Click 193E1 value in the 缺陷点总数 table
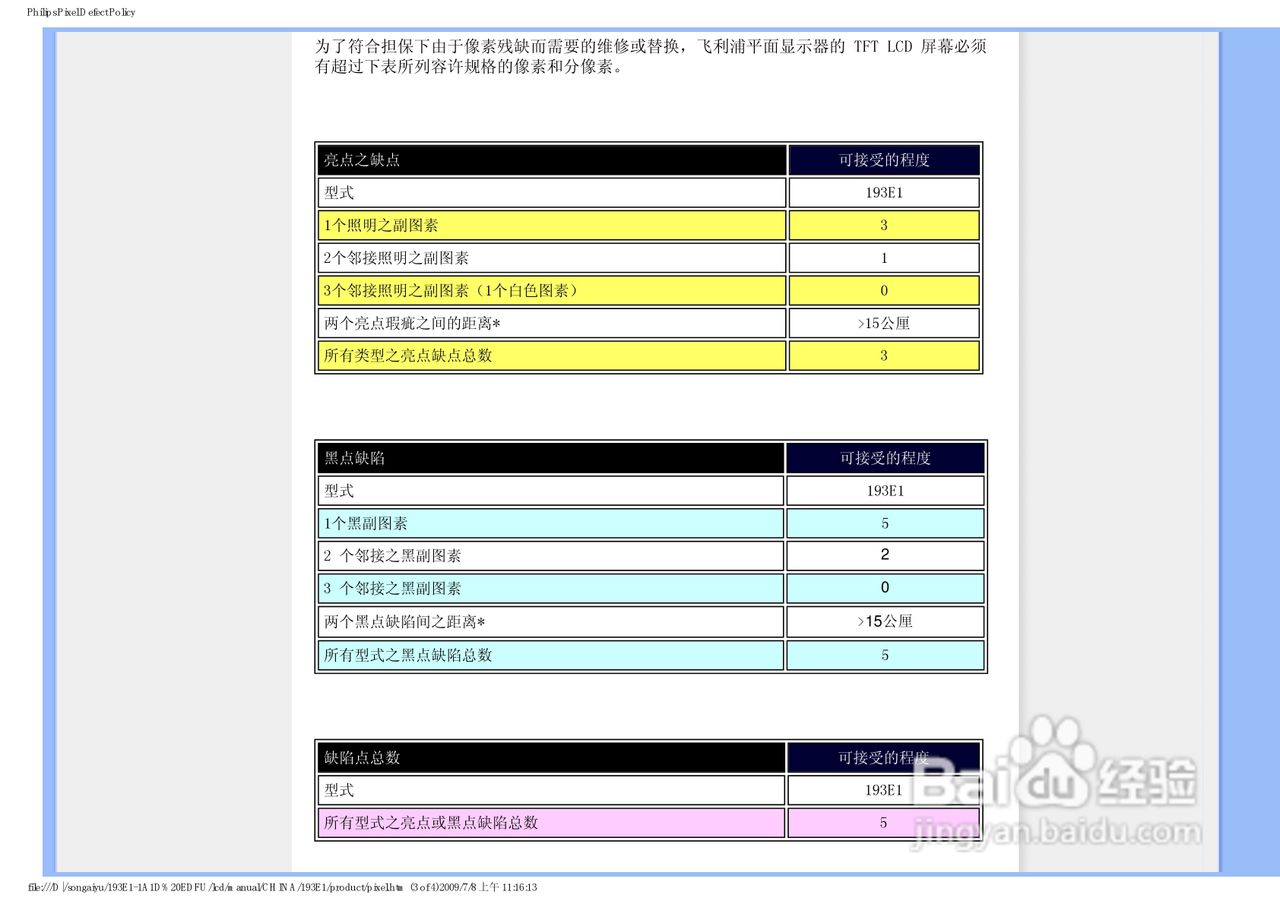Image resolution: width=1280 pixels, height=904 pixels. [x=884, y=790]
